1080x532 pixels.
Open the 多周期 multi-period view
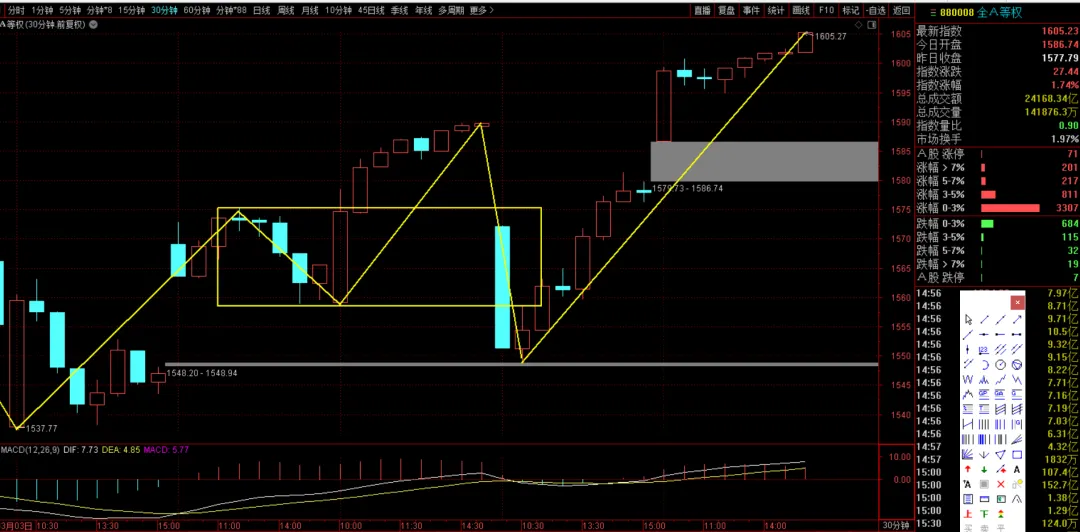coord(451,10)
